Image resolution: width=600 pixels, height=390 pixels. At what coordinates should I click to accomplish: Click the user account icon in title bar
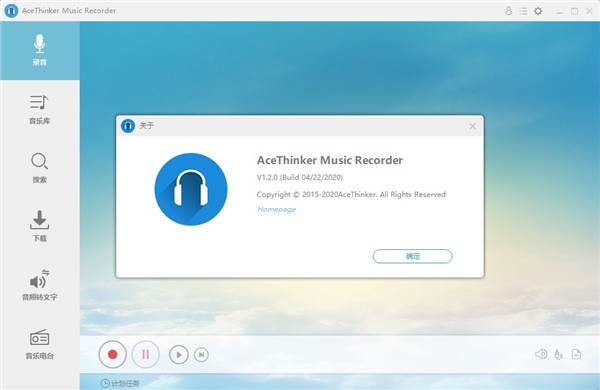tap(508, 11)
